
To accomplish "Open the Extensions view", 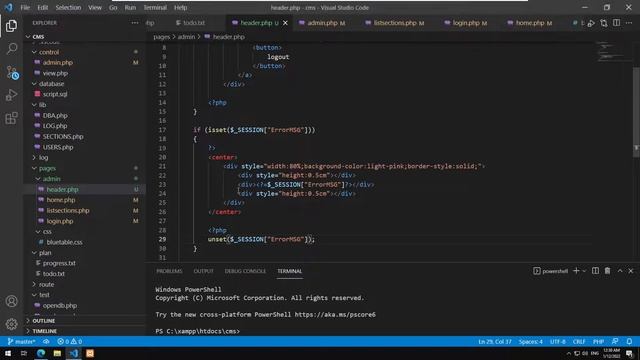I will [11, 118].
